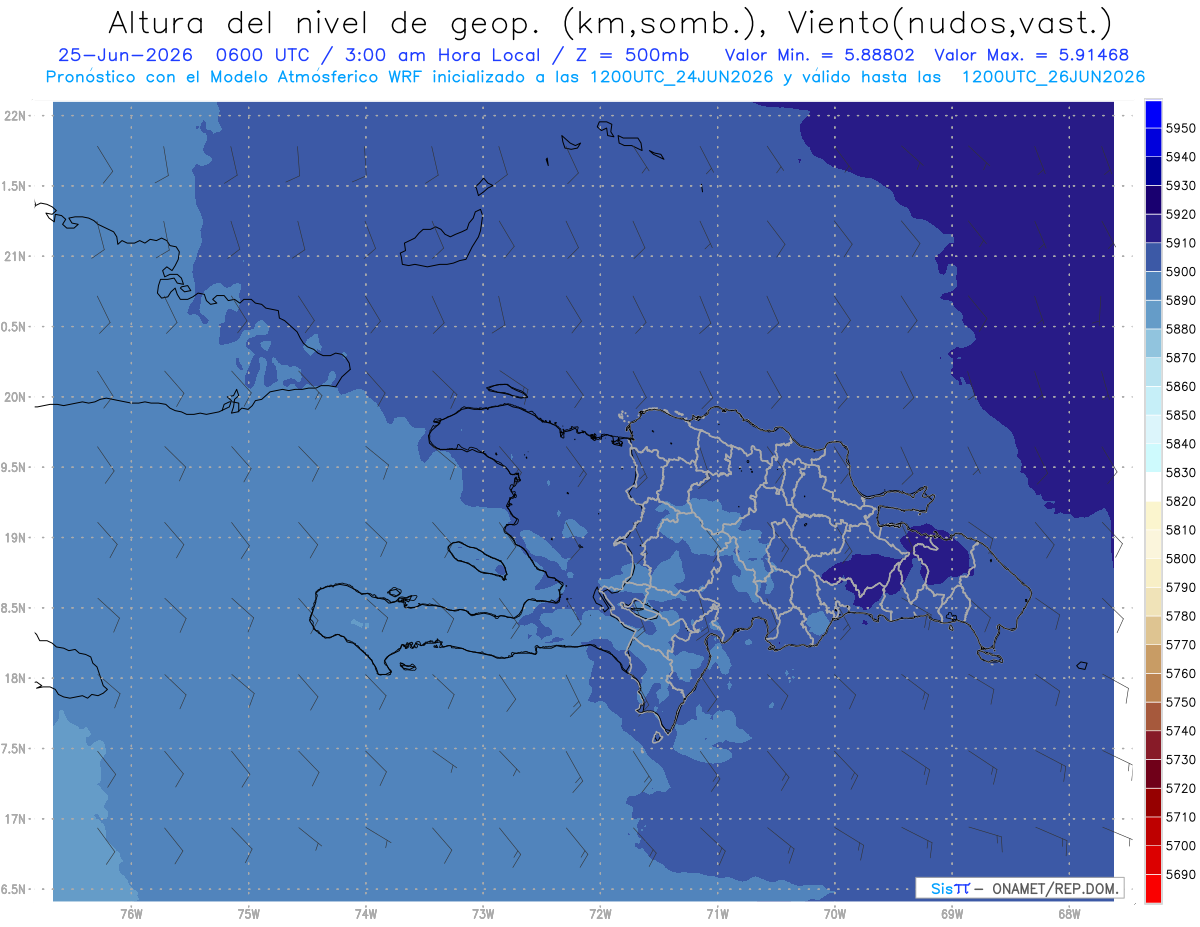Click the "5920" colorbar label
The height and width of the screenshot is (927, 1200).
1181,215
